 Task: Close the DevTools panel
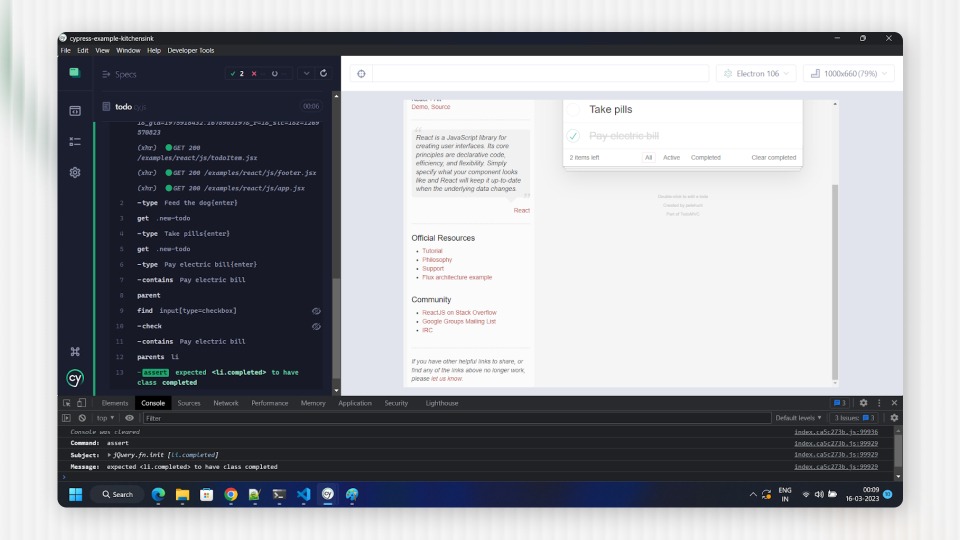894,403
